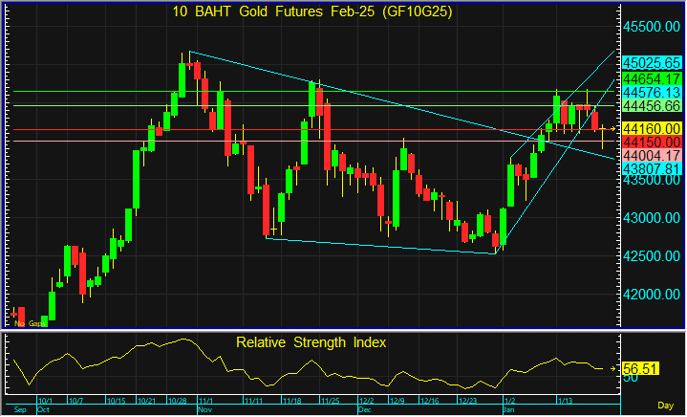
Task: Click the RSI value label 56.51
Action: [x=637, y=368]
